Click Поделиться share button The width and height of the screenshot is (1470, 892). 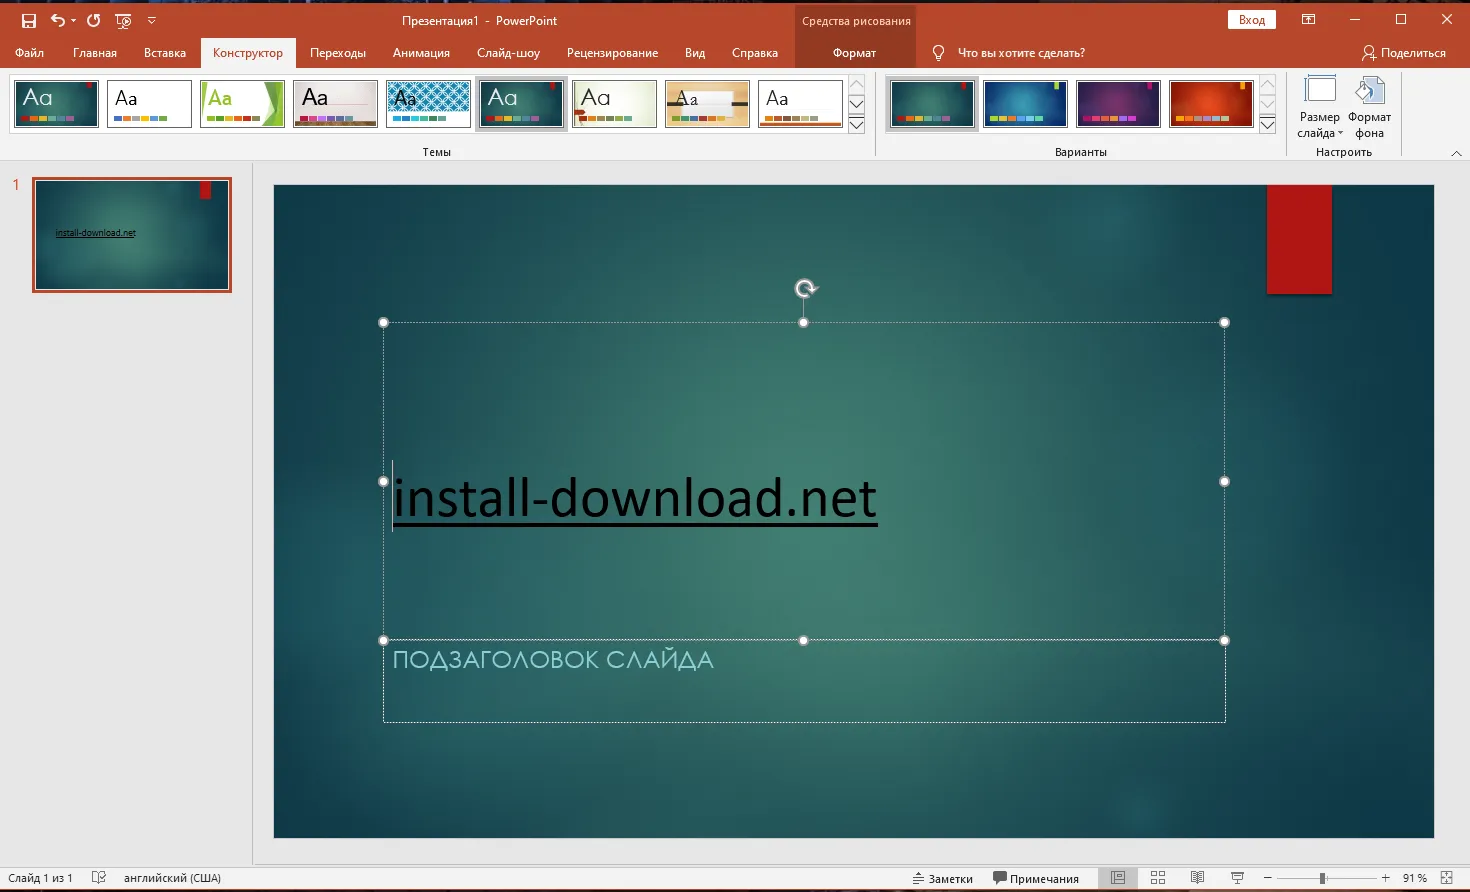(x=1404, y=53)
